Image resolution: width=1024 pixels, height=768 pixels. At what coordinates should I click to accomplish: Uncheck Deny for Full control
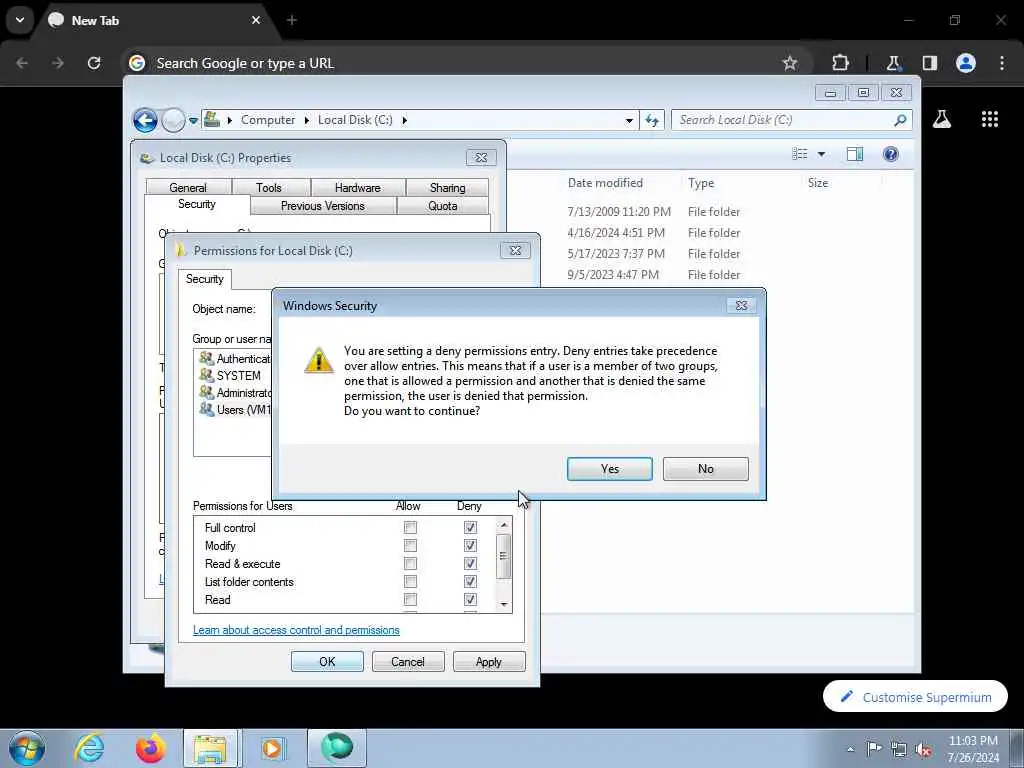click(470, 527)
